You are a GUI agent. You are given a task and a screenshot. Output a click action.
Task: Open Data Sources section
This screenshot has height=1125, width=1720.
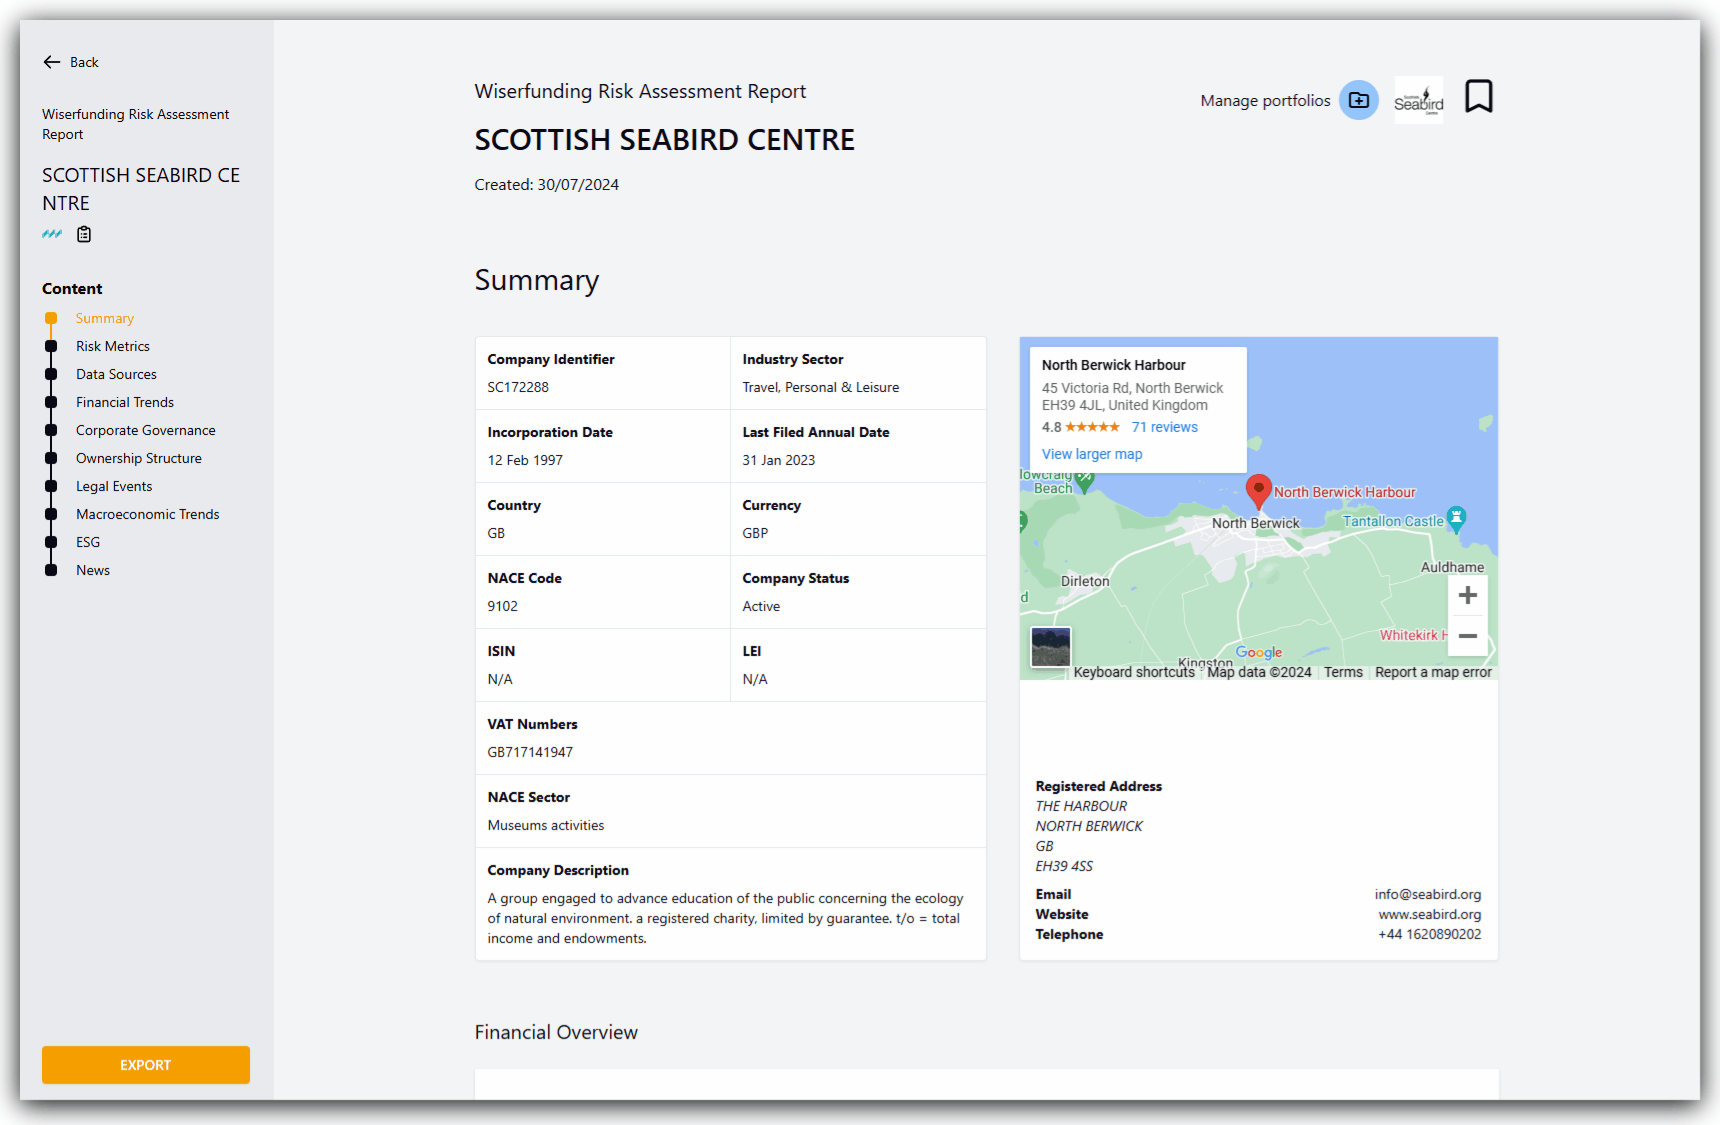coord(116,374)
